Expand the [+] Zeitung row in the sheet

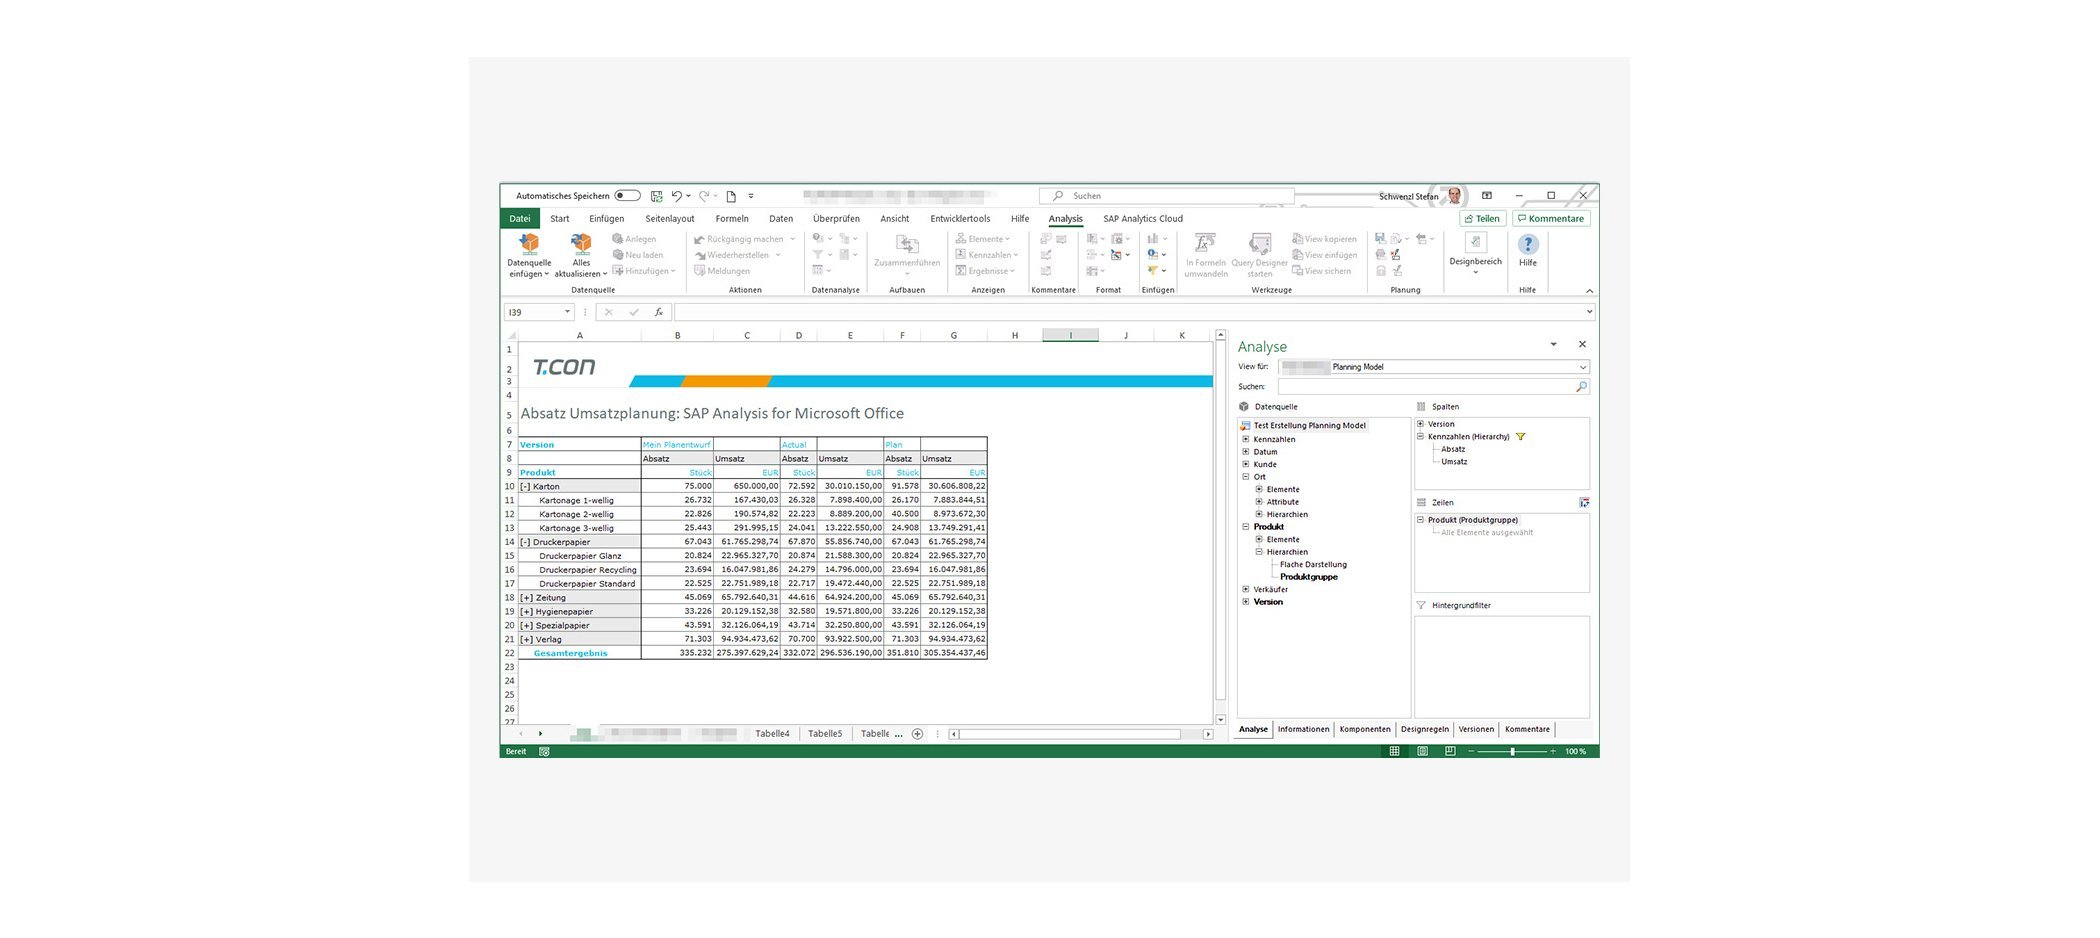click(526, 597)
